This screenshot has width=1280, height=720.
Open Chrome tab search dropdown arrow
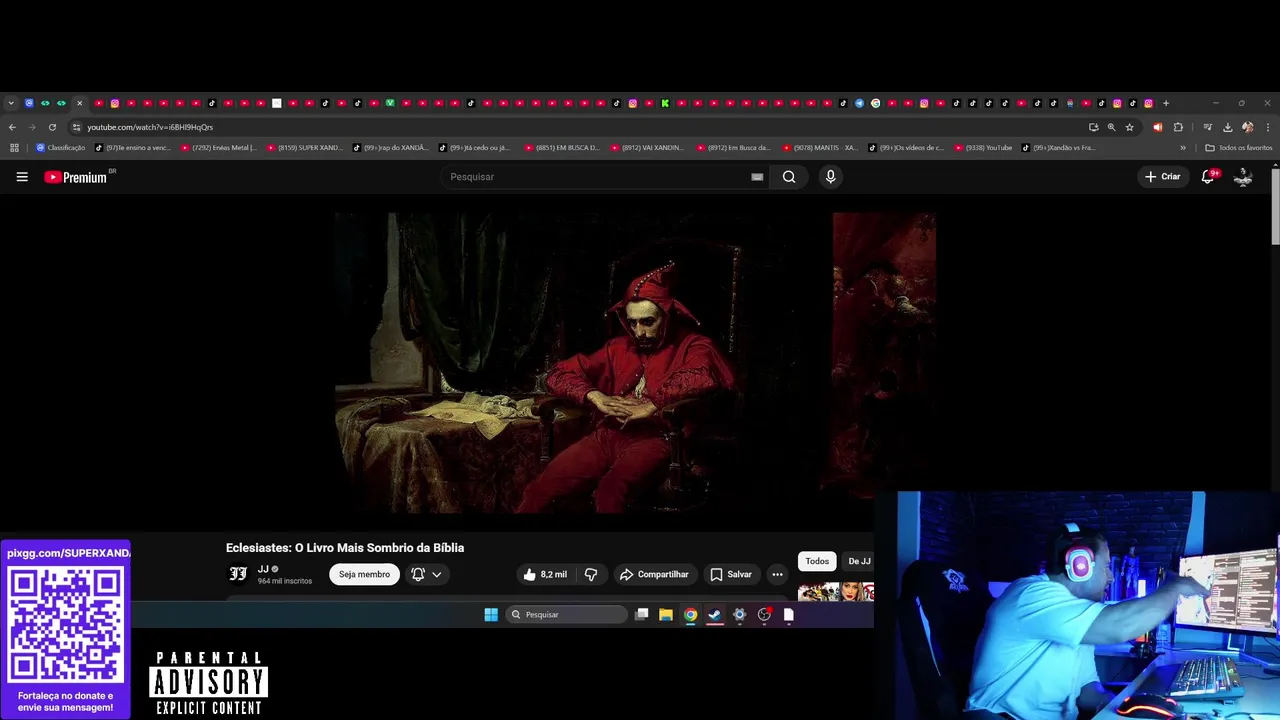coord(11,103)
